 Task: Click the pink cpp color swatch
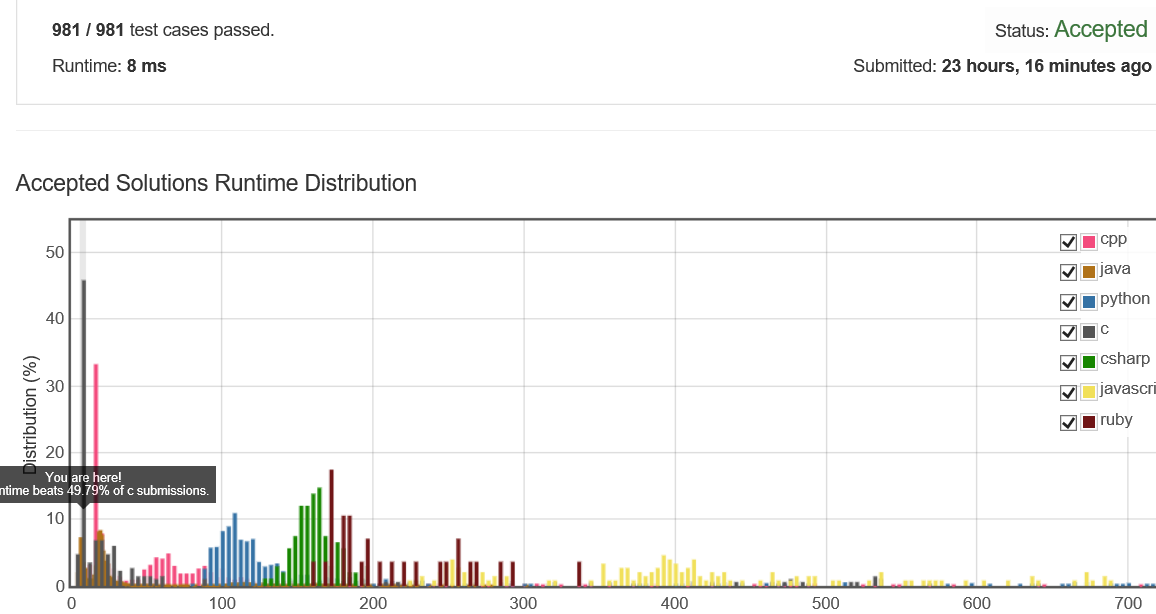1089,242
